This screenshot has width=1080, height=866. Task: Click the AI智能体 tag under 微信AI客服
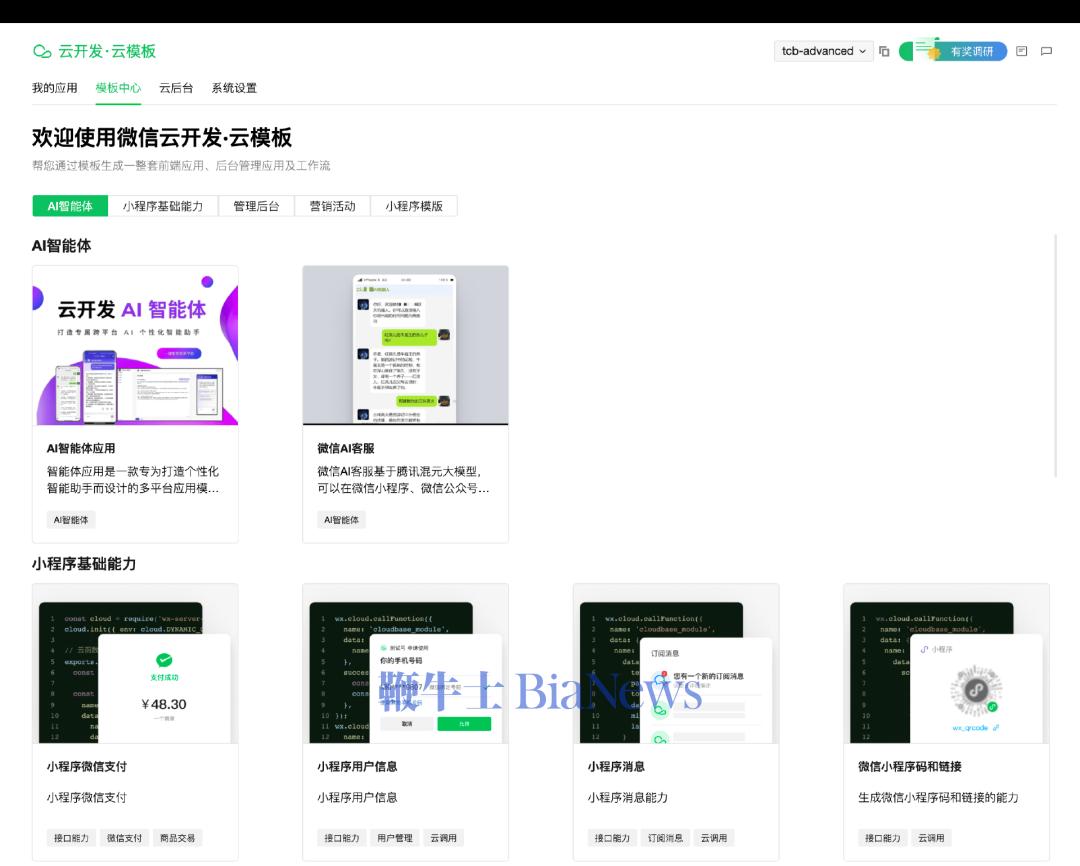pyautogui.click(x=342, y=520)
